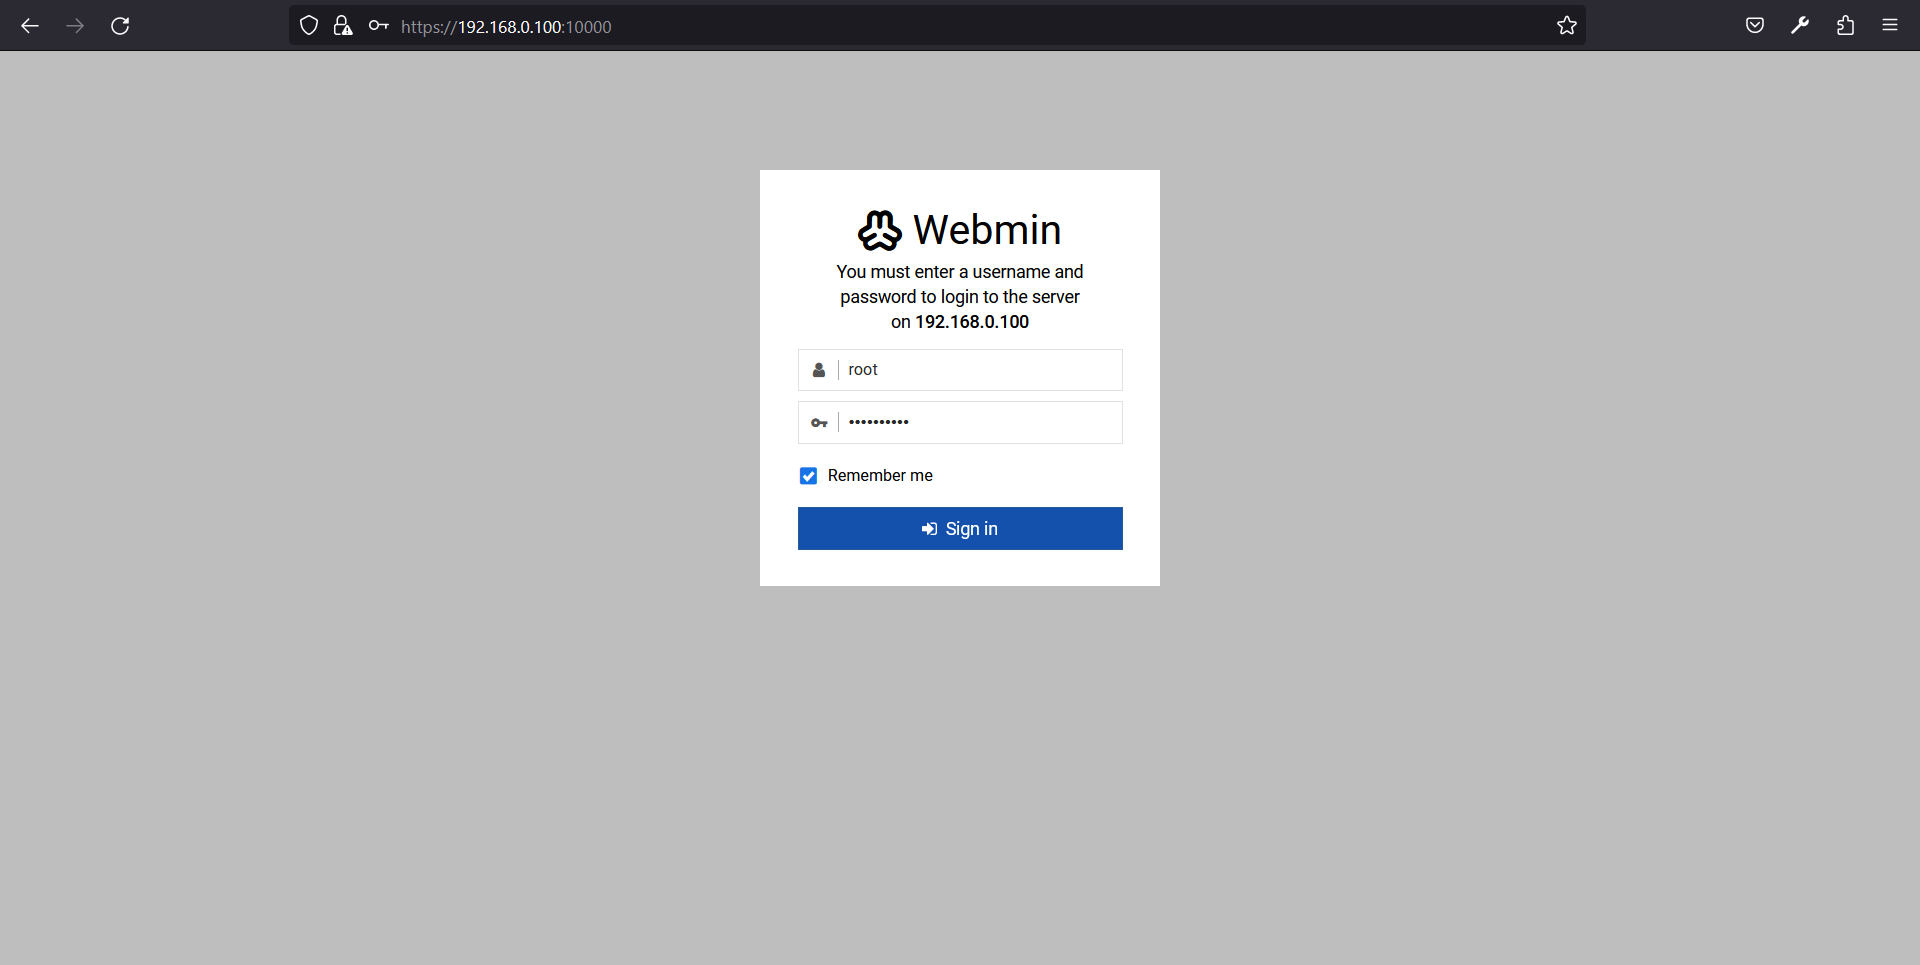Click the bold 192.168.0.100 server address
Screen dimensions: 1920x965
[972, 322]
